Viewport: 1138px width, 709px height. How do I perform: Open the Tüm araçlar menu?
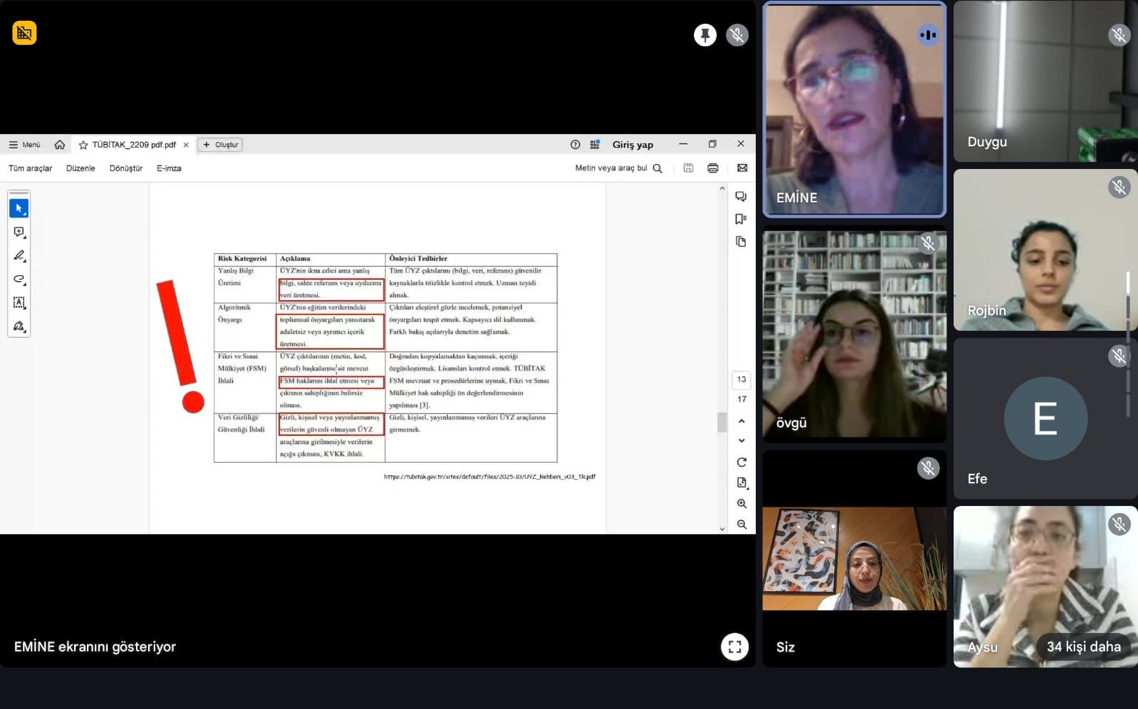coord(30,169)
